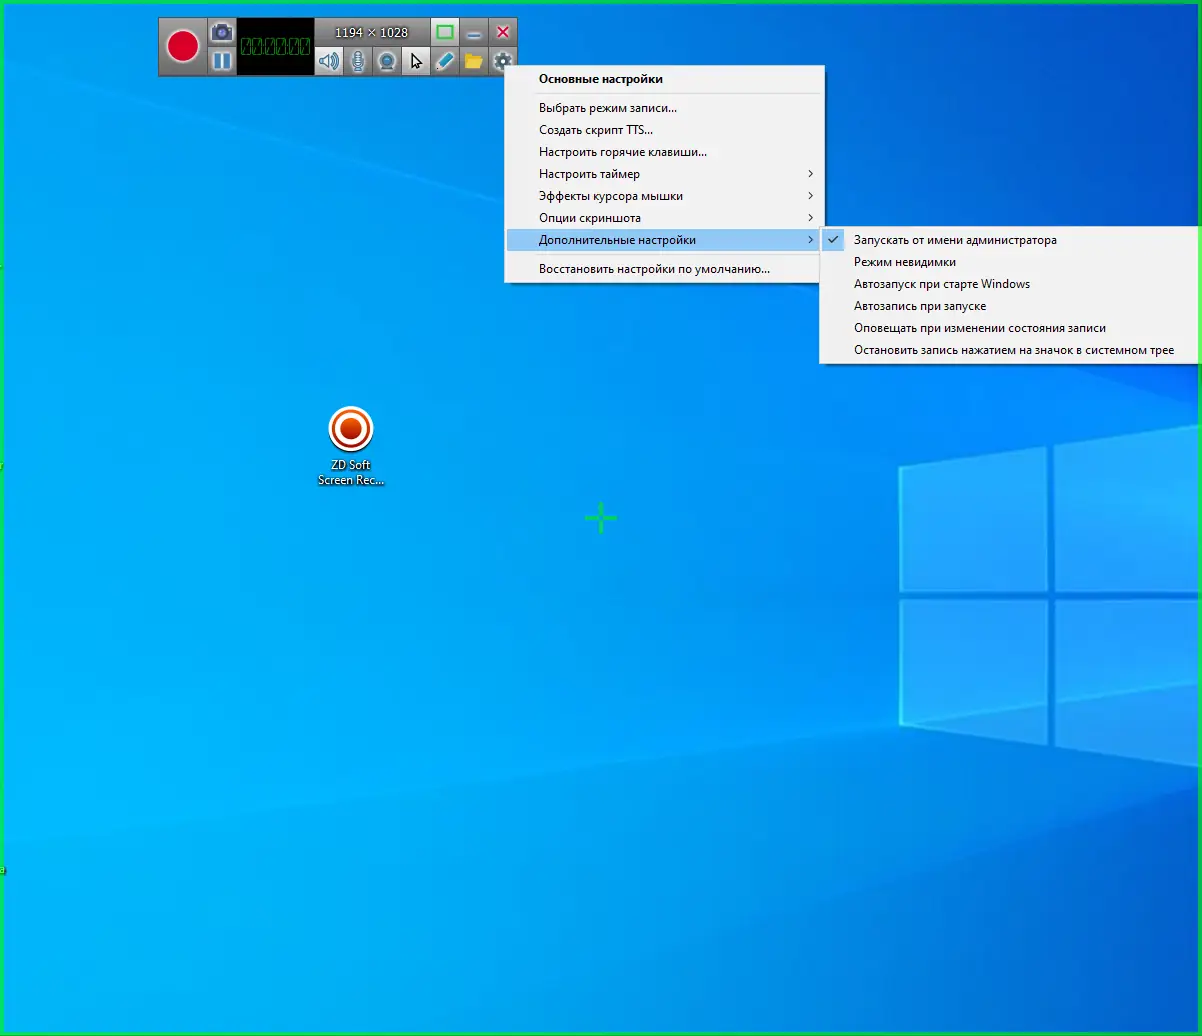Click the 1194 × 1028 resolution display

372,32
